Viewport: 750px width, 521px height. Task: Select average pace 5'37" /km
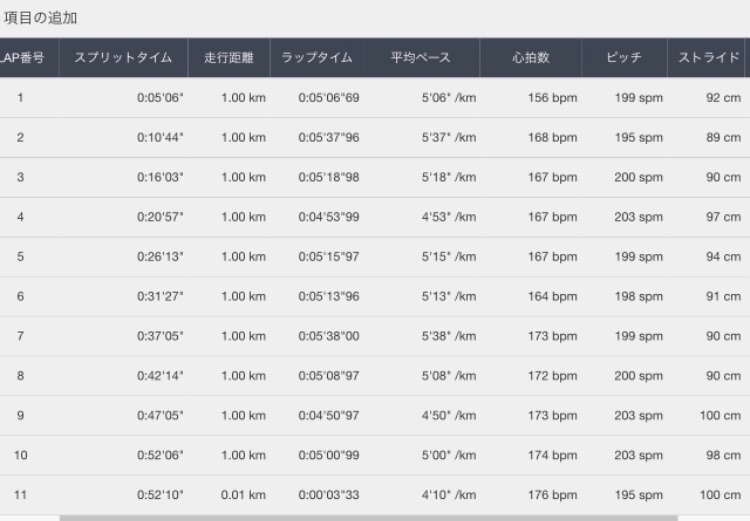[449, 137]
